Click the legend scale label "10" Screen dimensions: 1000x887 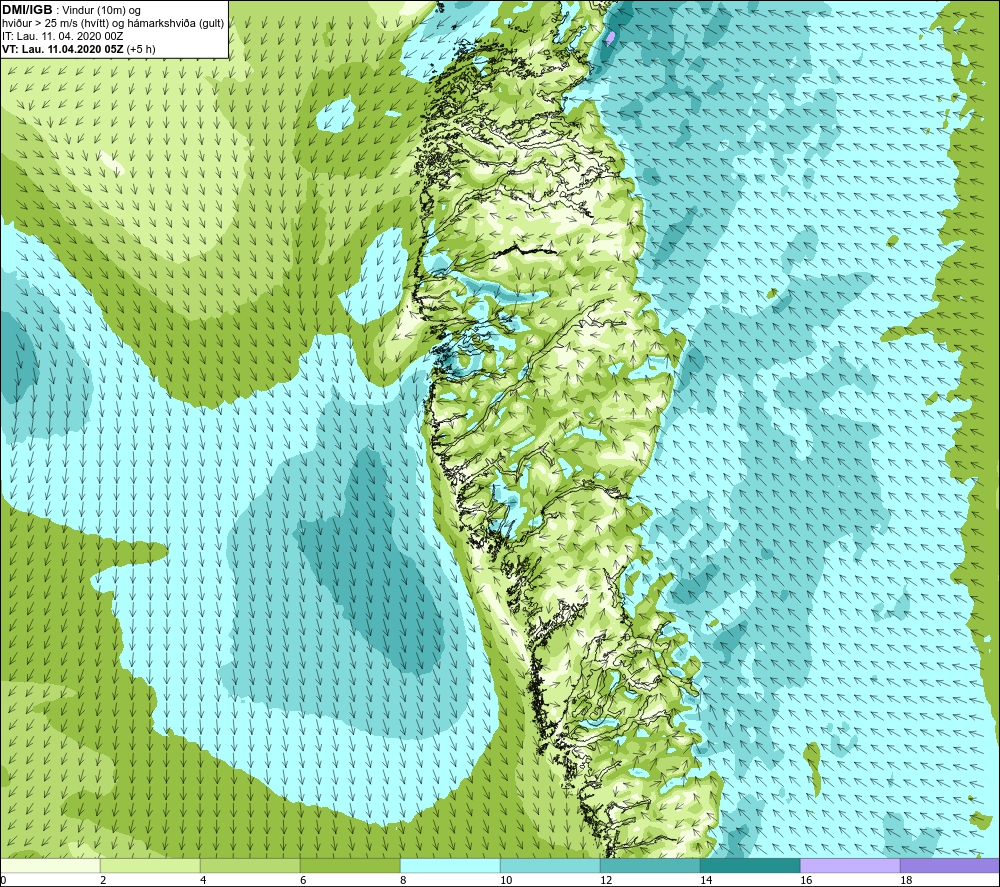[505, 881]
